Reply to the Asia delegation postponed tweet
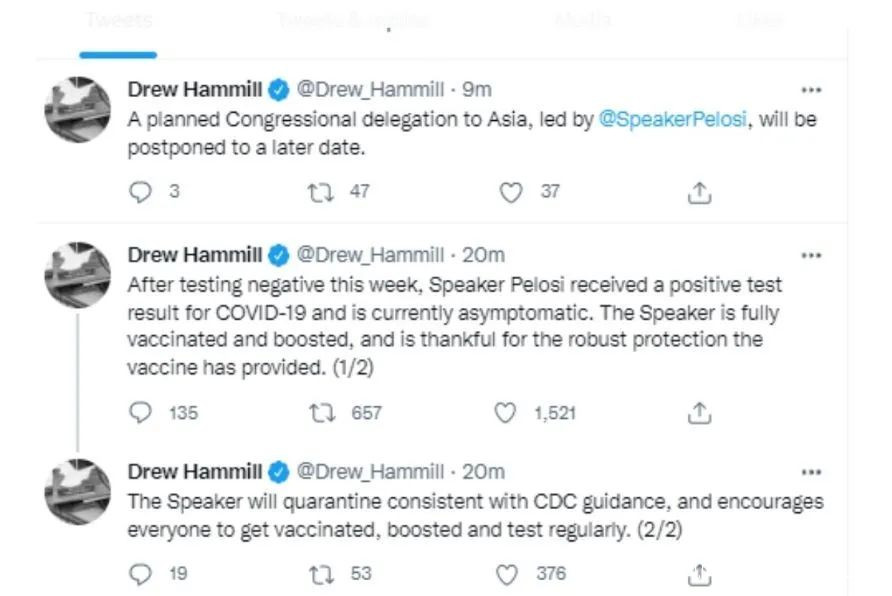The image size is (892, 596). tap(141, 192)
